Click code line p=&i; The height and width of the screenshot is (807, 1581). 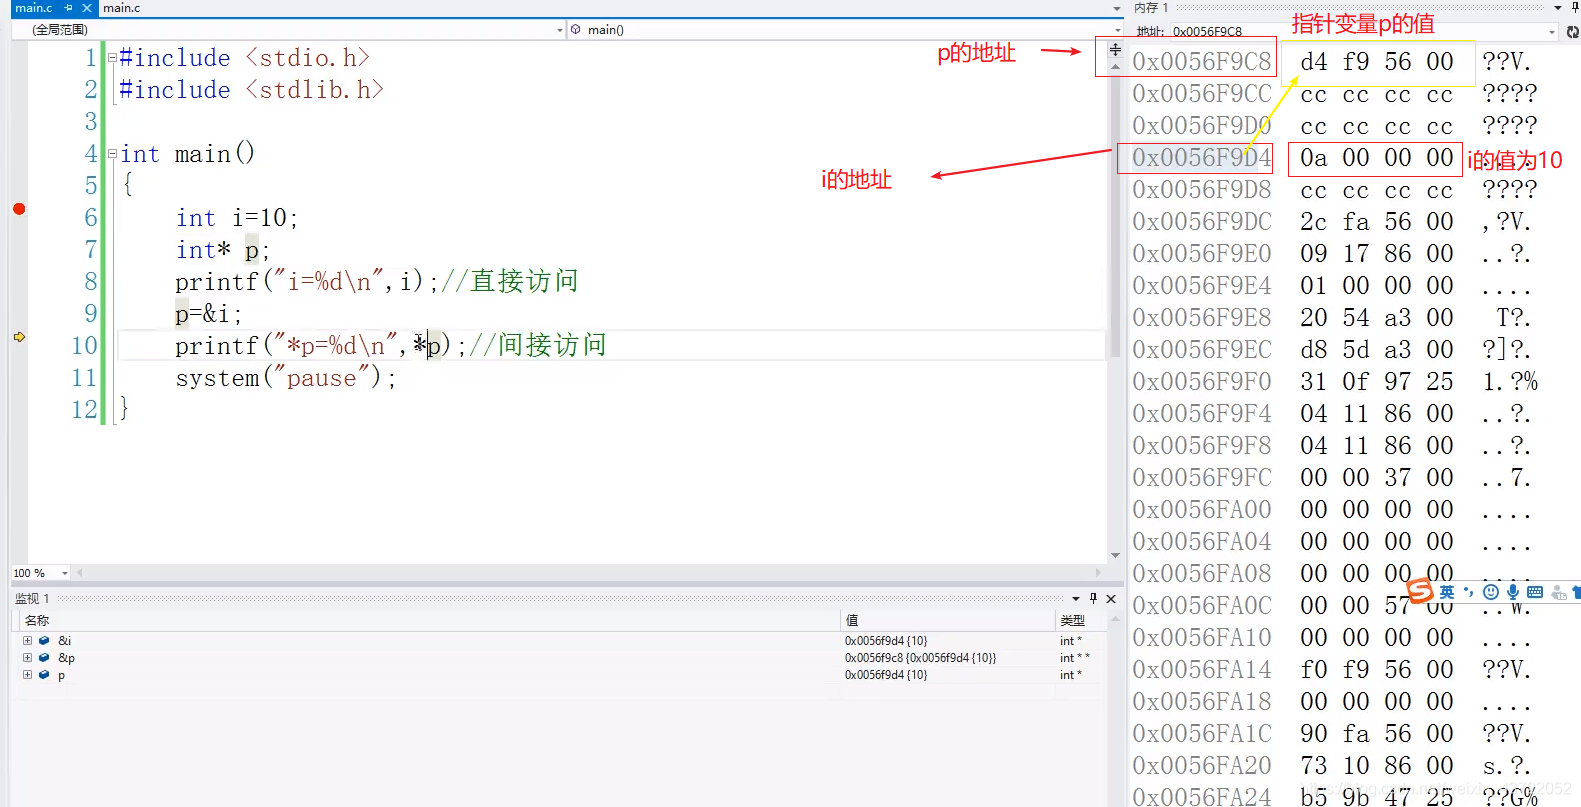click(209, 314)
